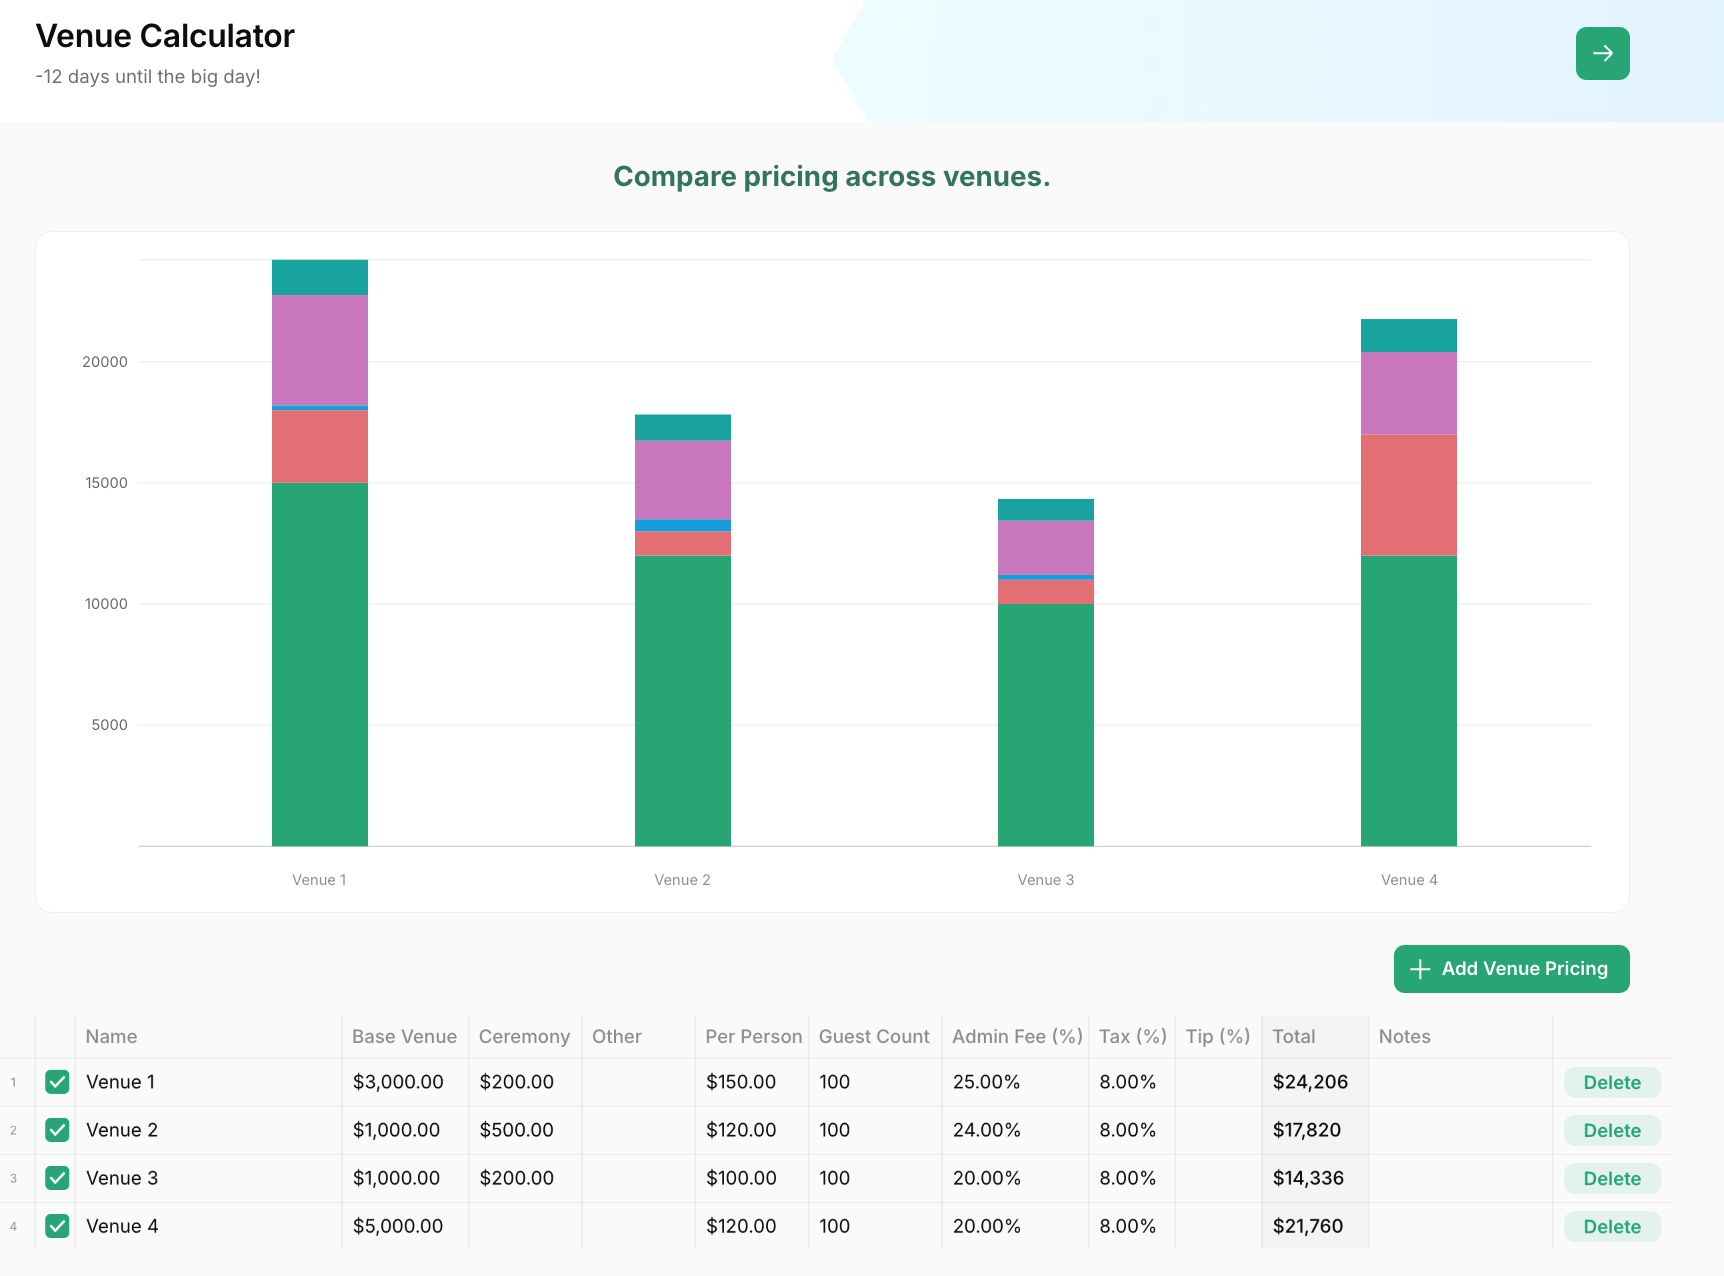Viewport: 1724px width, 1276px height.
Task: Click the empty Ceremony cell for Venue 4
Action: (525, 1226)
